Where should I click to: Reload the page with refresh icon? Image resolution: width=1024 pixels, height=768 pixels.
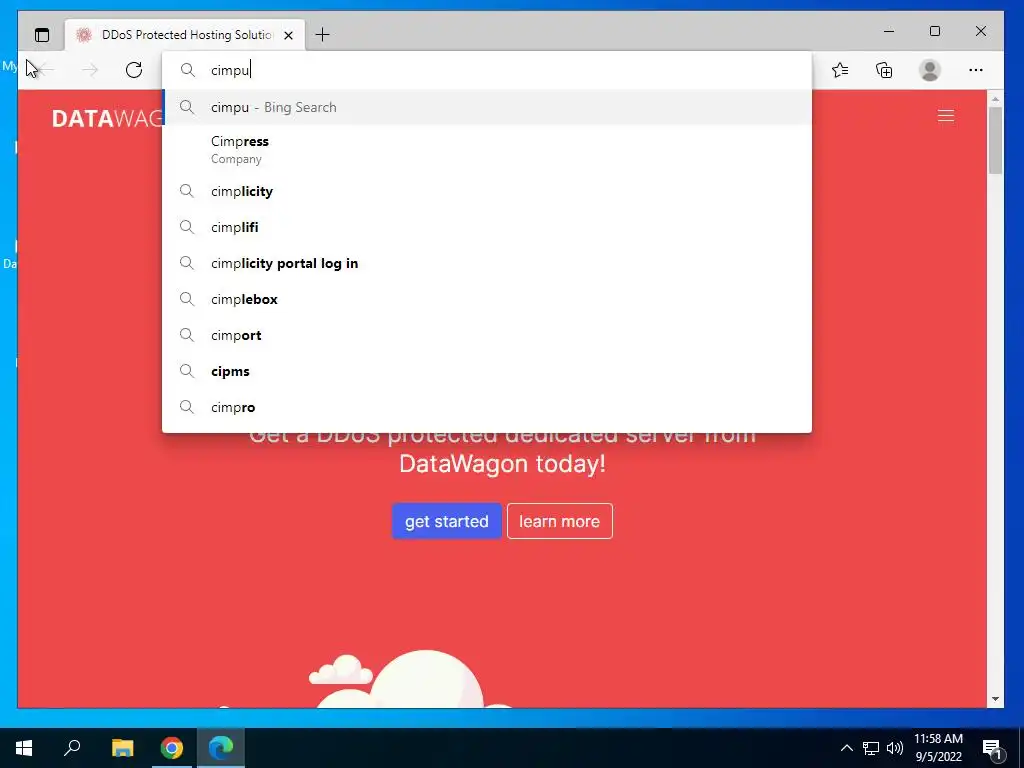pyautogui.click(x=134, y=70)
